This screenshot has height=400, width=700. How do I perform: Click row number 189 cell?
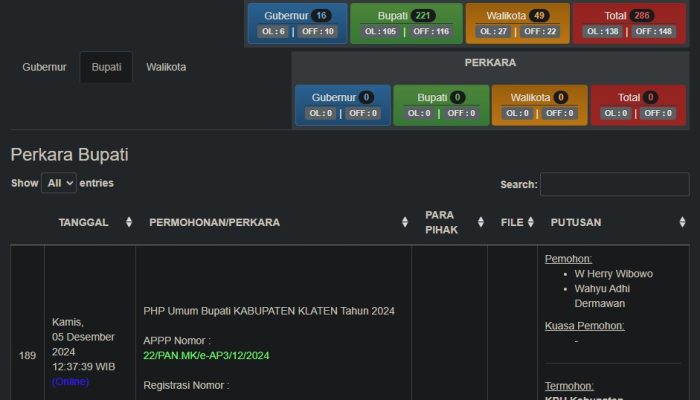click(27, 355)
